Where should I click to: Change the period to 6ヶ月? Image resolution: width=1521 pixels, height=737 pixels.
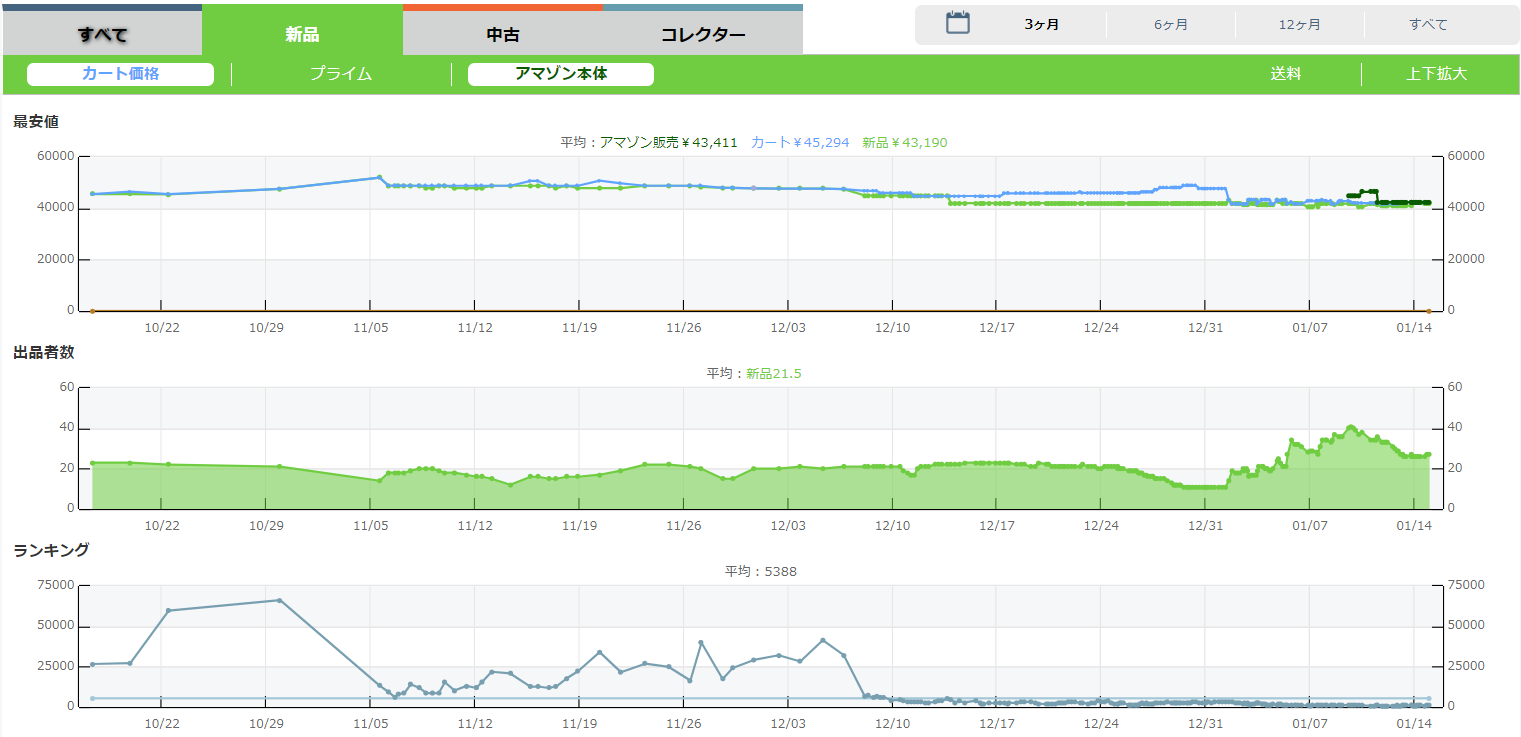point(1171,25)
